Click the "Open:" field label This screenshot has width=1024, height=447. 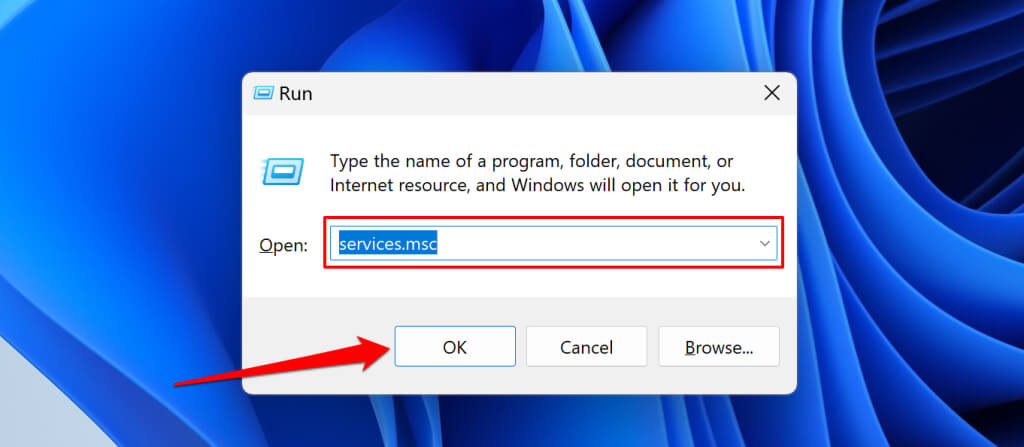(x=283, y=245)
